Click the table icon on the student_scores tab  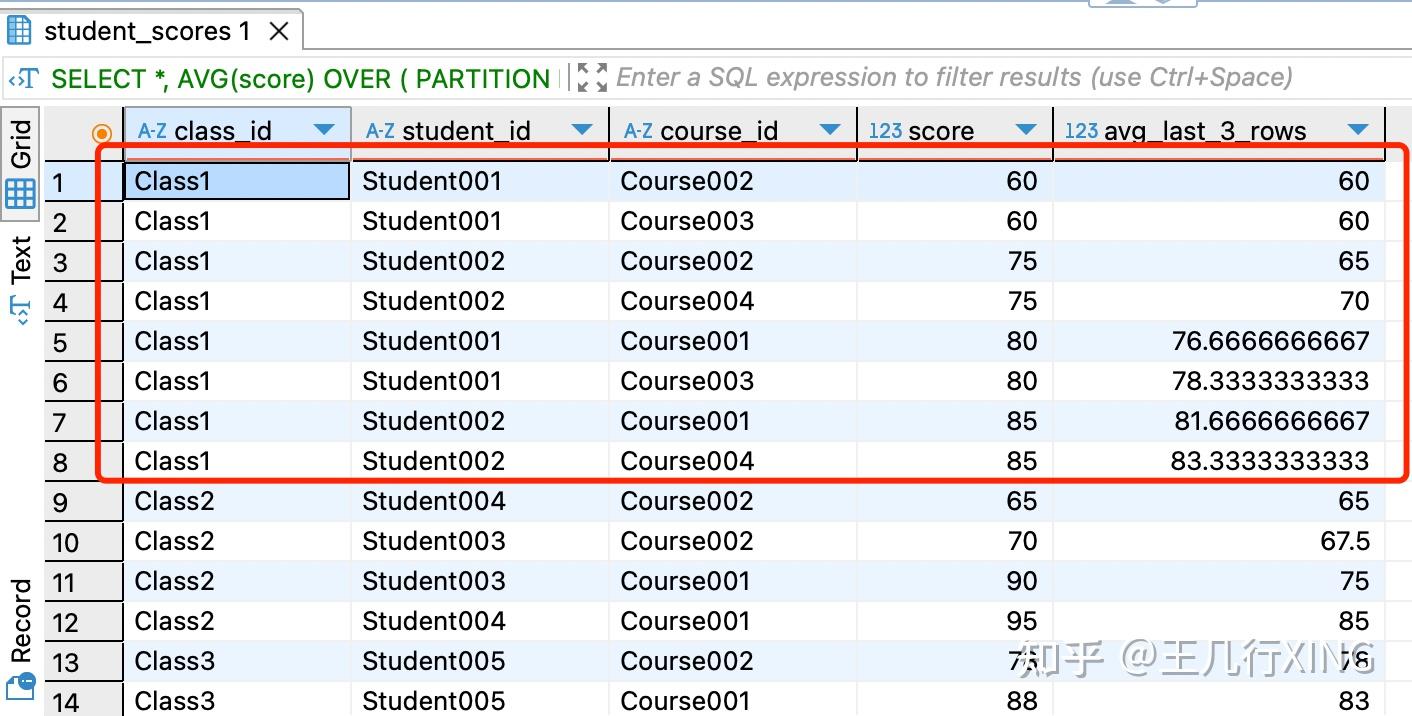tap(18, 29)
